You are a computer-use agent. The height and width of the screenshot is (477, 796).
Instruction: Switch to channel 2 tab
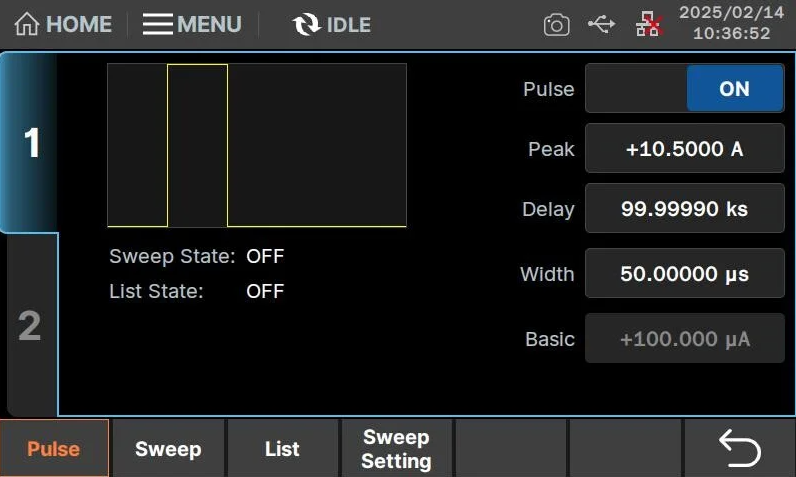point(30,326)
